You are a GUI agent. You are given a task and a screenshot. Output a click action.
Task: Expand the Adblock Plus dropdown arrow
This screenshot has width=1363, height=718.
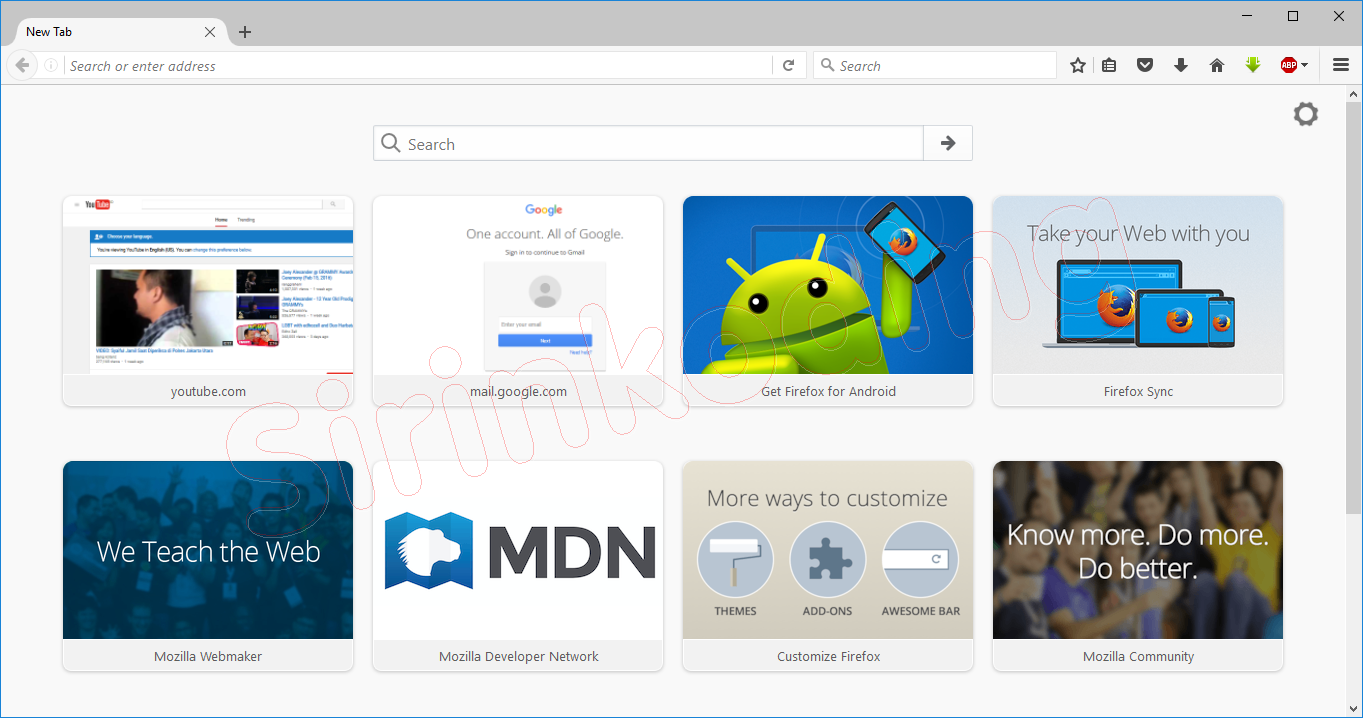pos(1305,66)
